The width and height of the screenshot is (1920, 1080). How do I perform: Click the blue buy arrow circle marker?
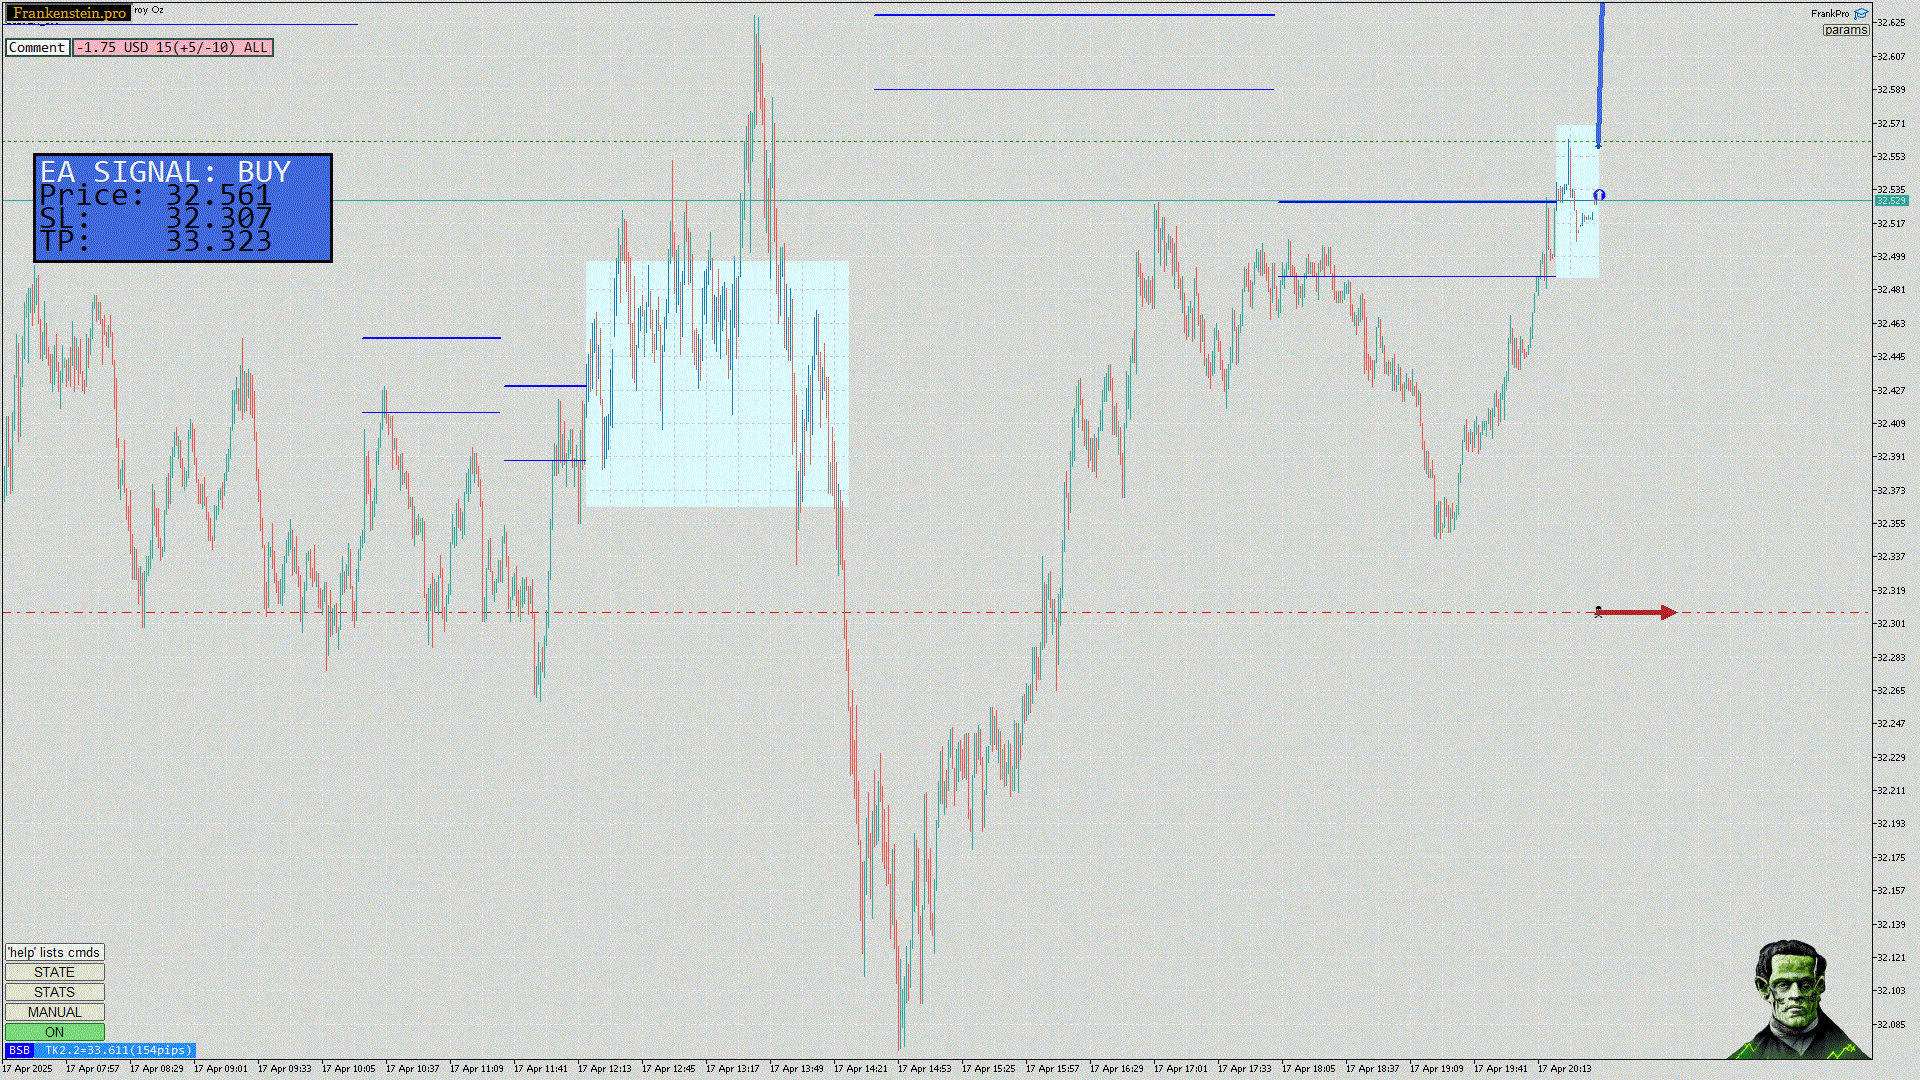[x=1599, y=195]
